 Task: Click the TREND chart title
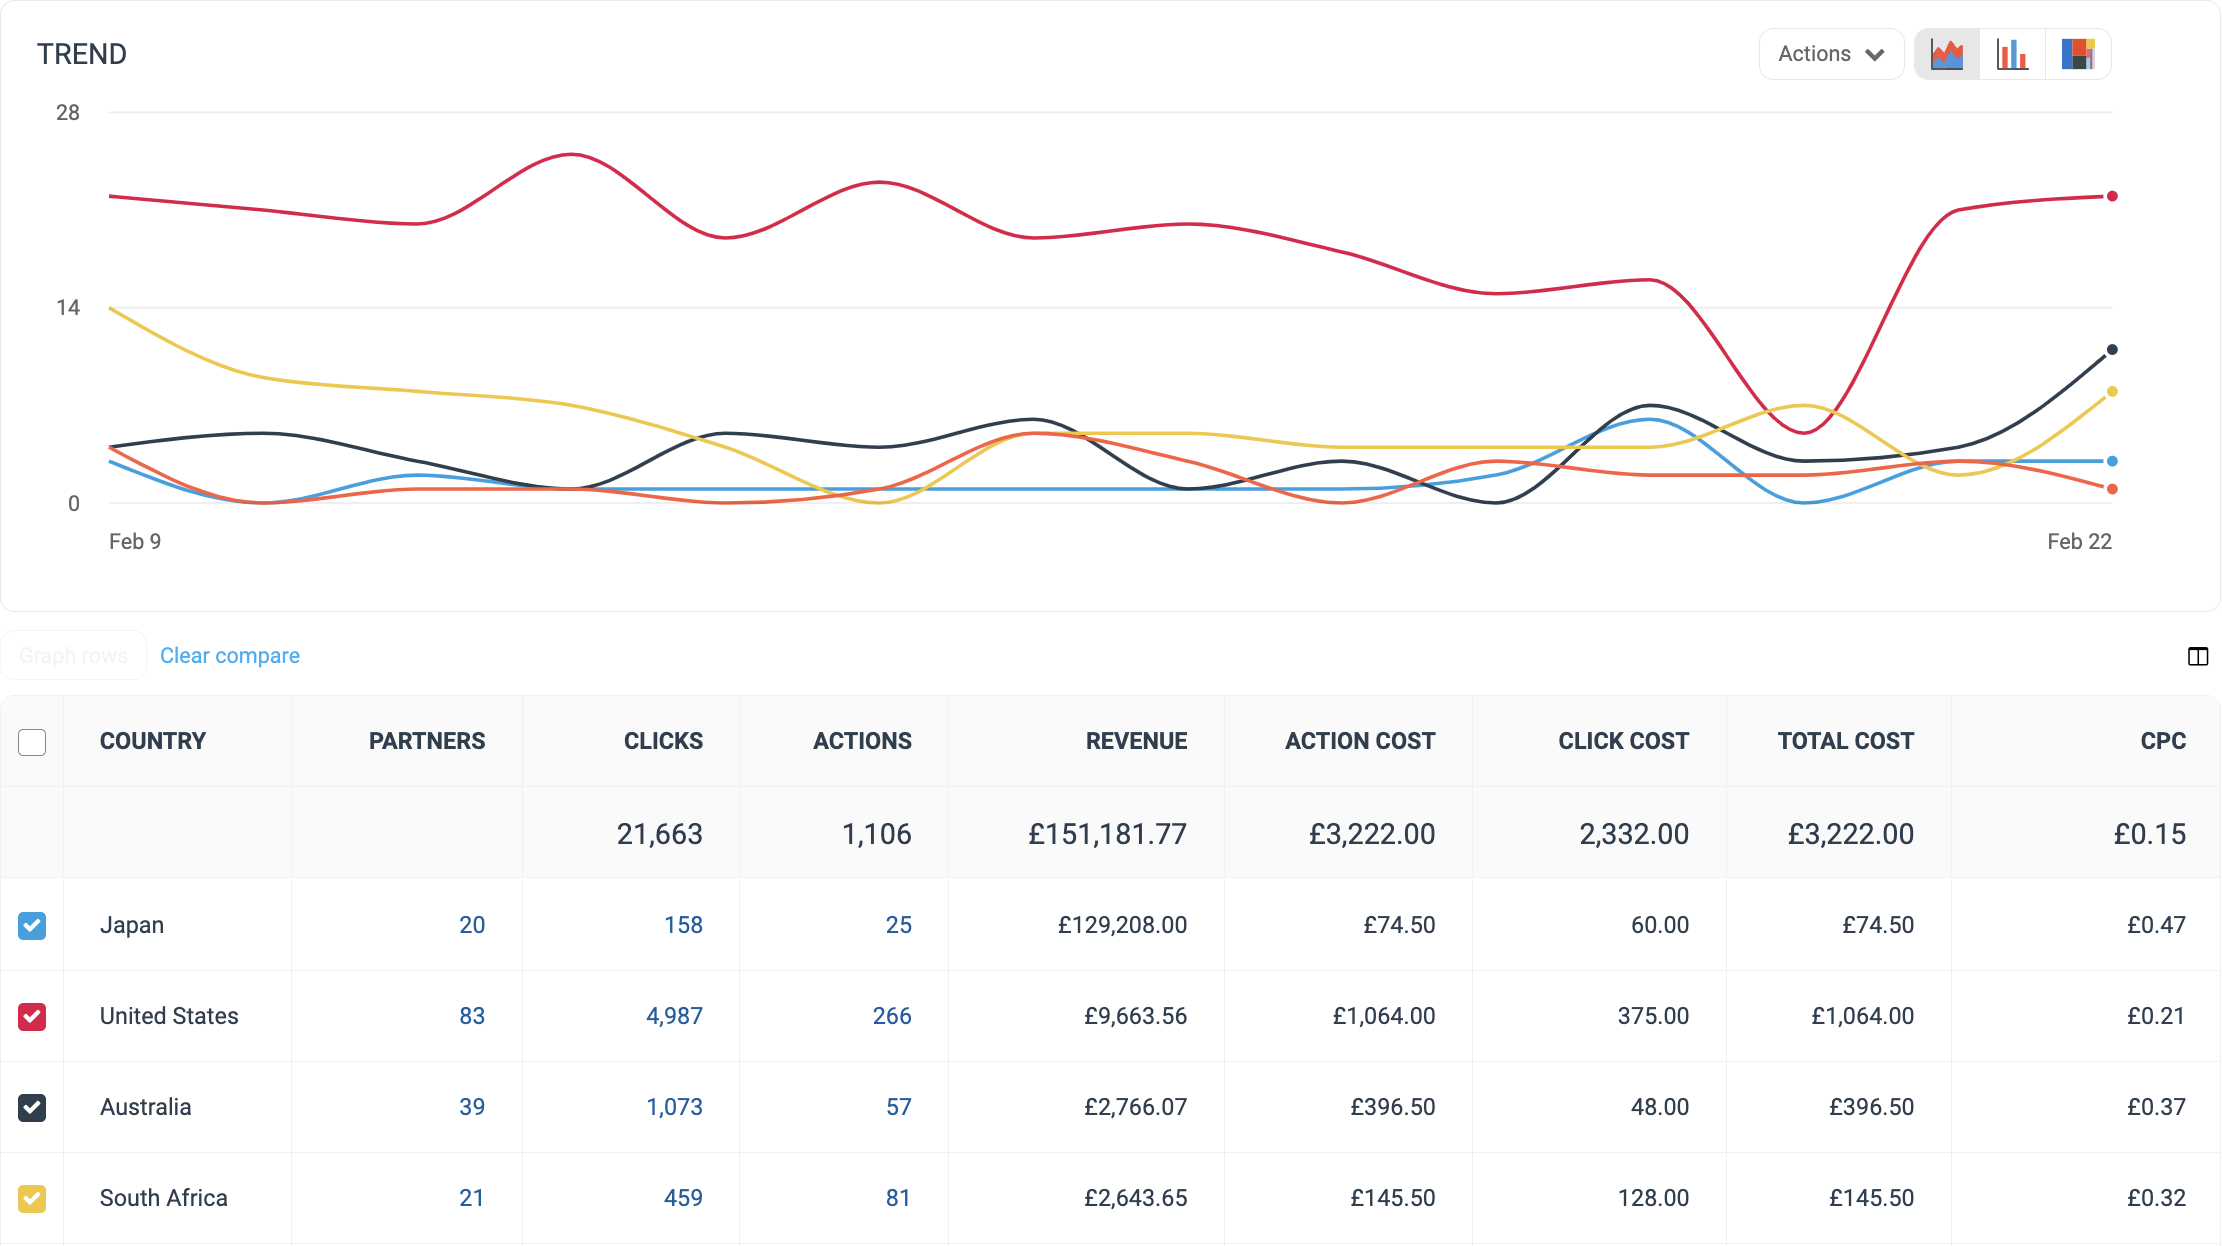coord(82,54)
